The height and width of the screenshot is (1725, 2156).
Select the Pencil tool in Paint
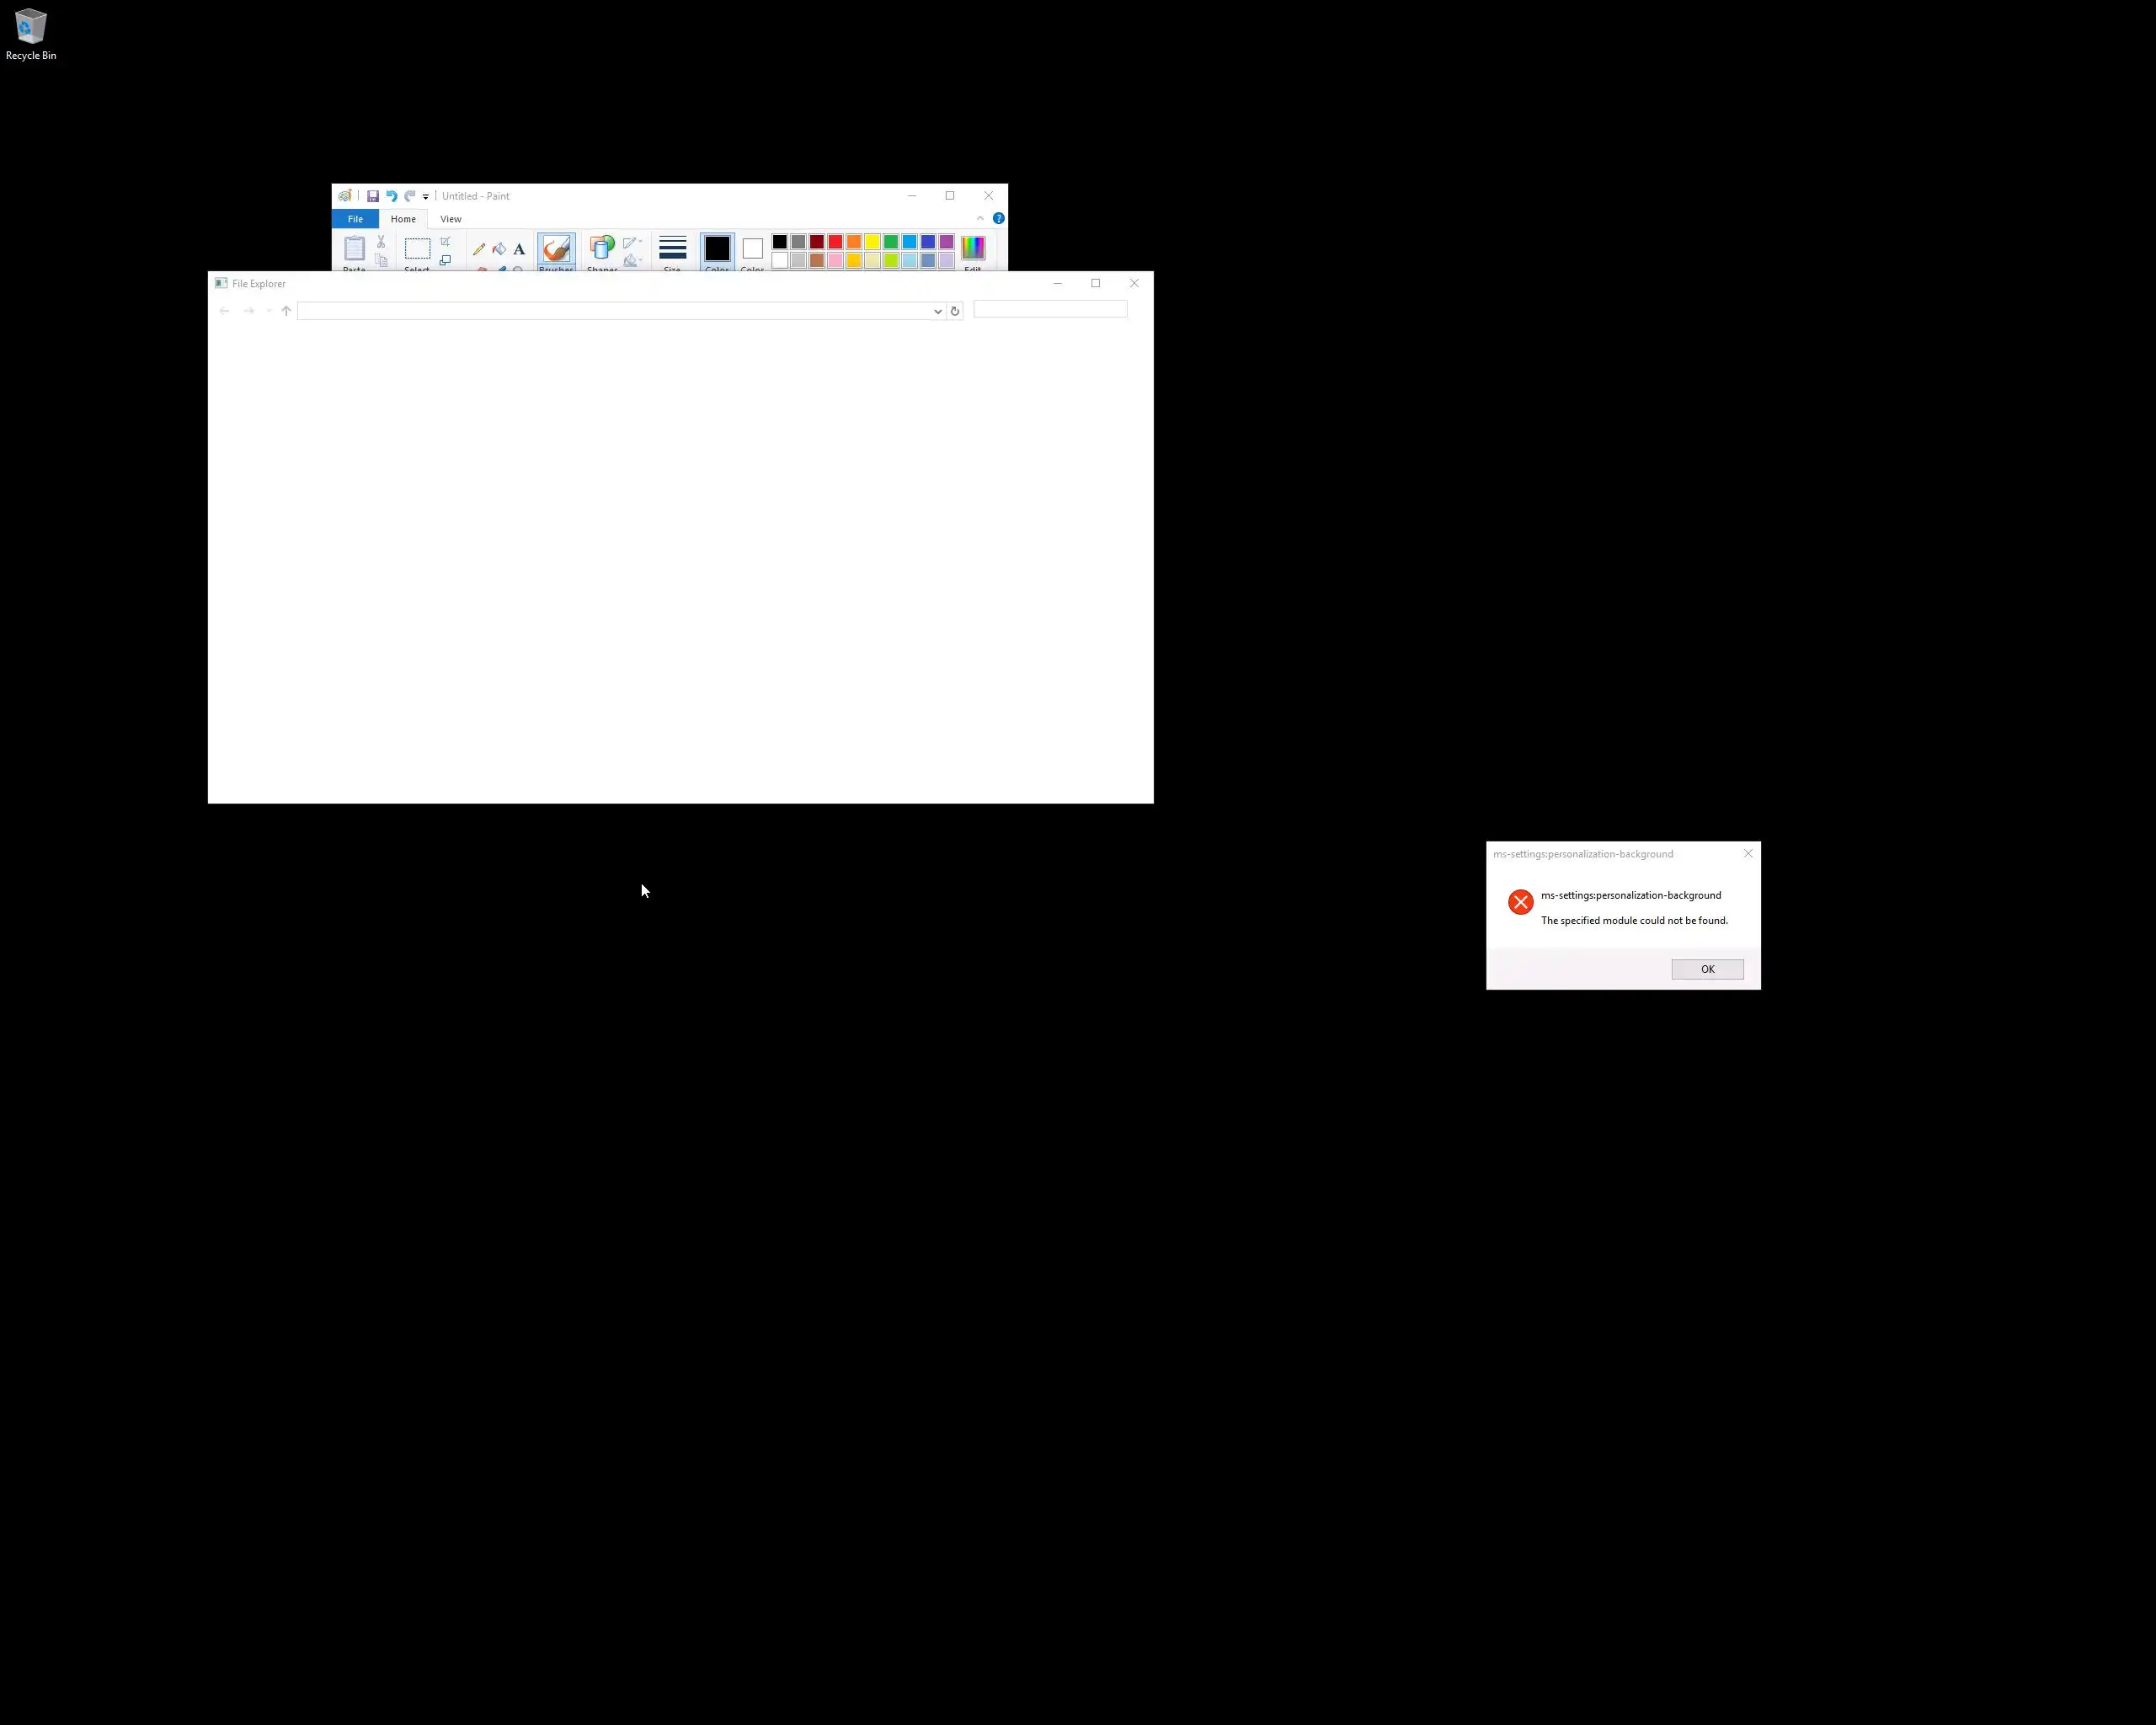pos(479,249)
